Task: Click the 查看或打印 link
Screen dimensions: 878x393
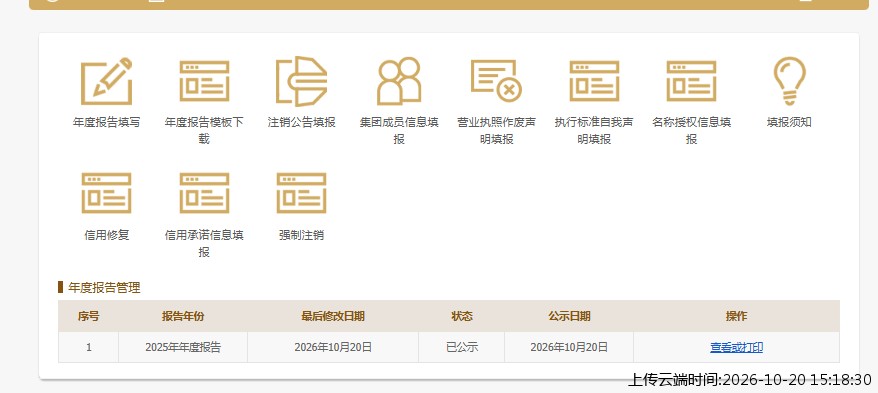Action: click(x=736, y=347)
